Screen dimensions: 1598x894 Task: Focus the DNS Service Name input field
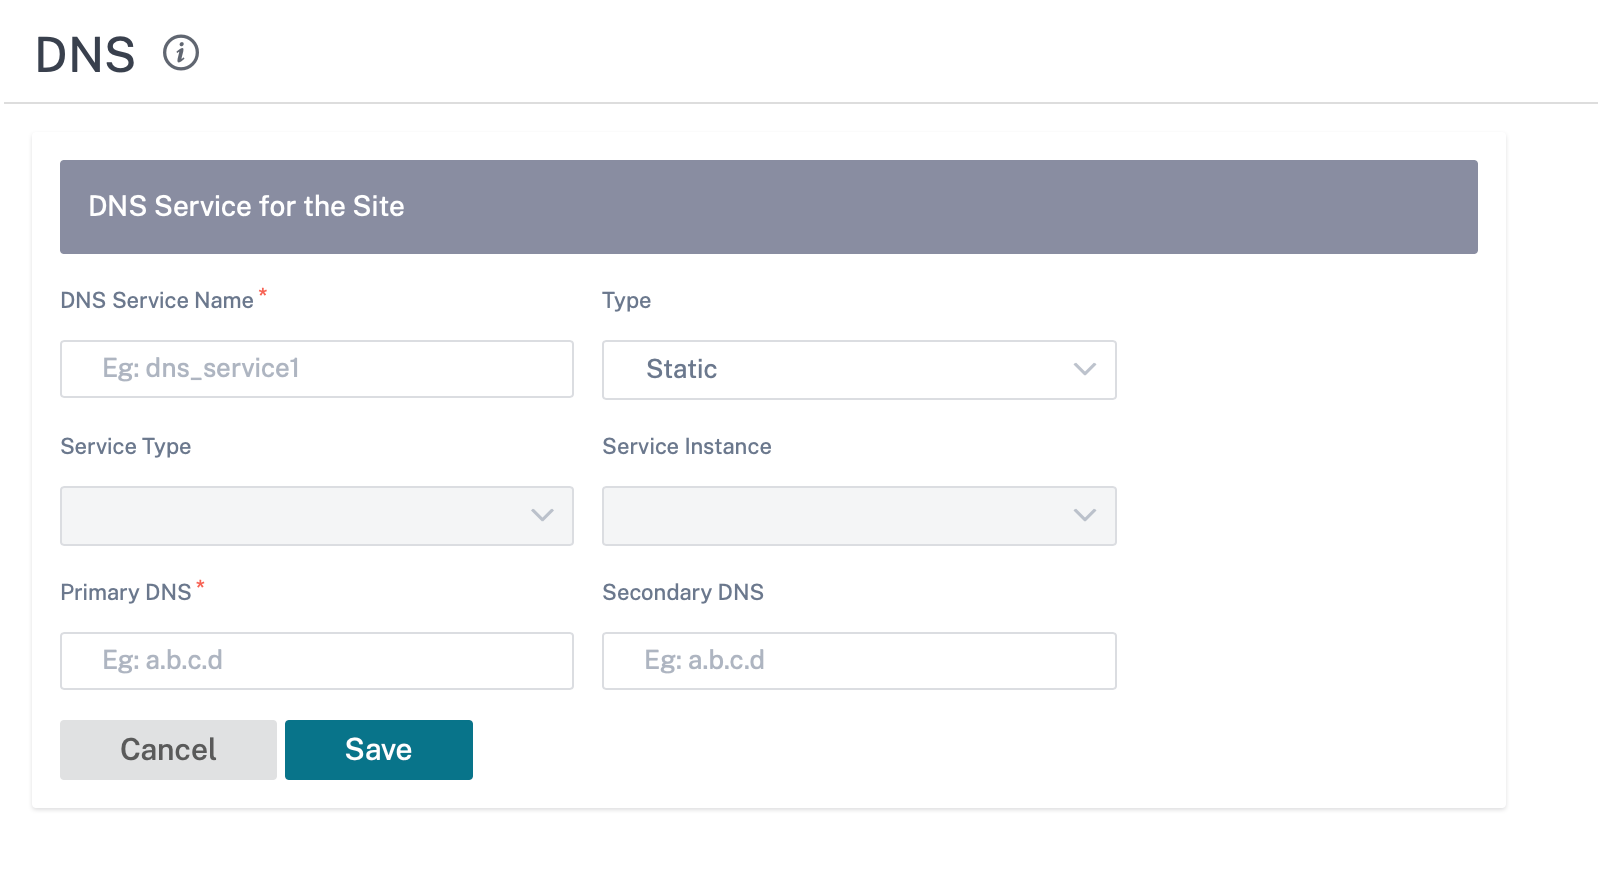[317, 369]
